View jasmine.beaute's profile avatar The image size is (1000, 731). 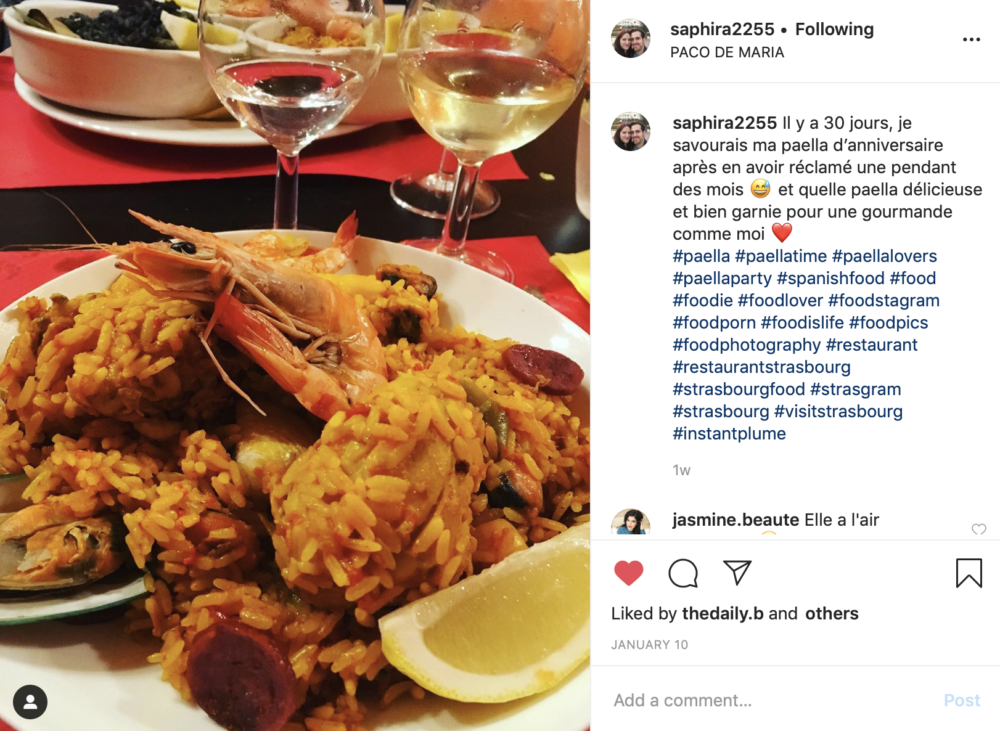(x=631, y=522)
